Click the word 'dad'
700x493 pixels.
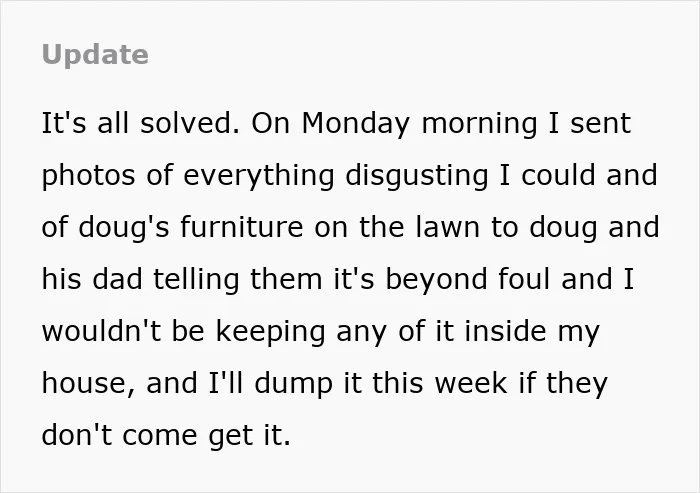(117, 279)
